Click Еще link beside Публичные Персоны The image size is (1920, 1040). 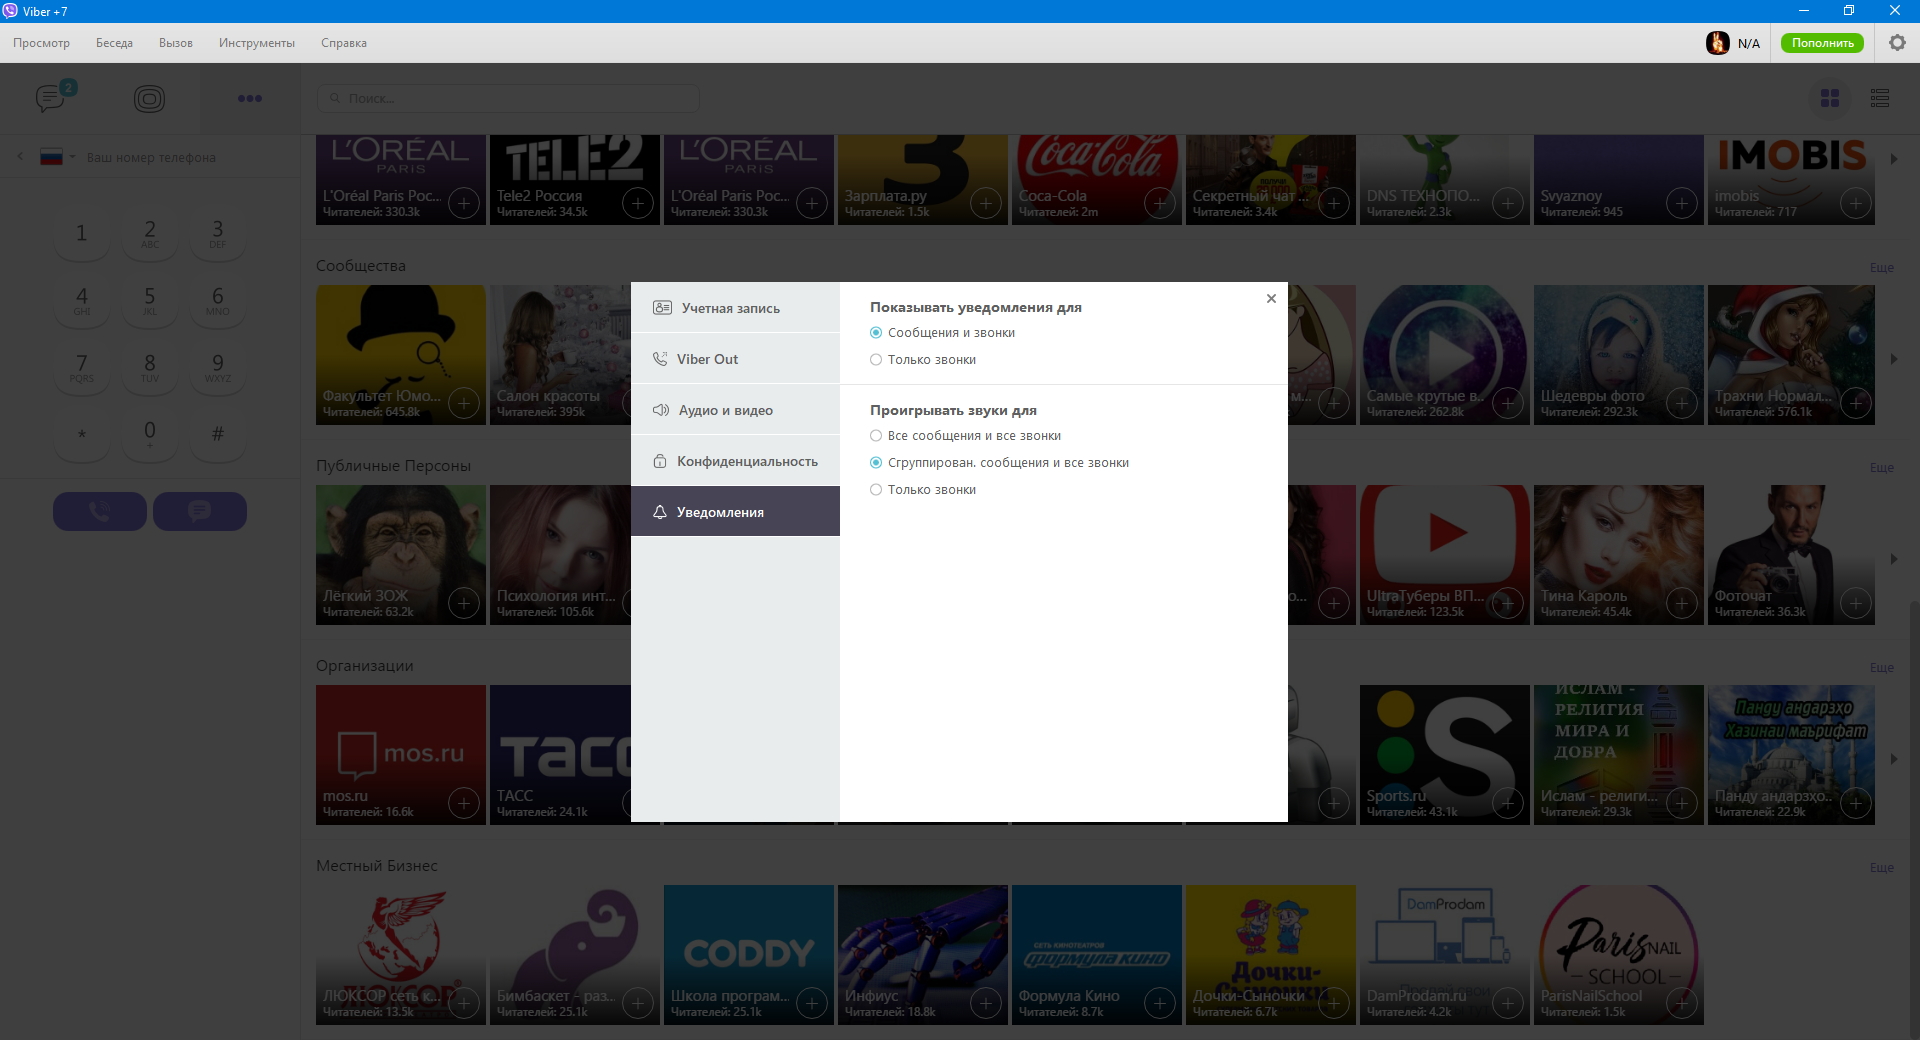[1882, 467]
